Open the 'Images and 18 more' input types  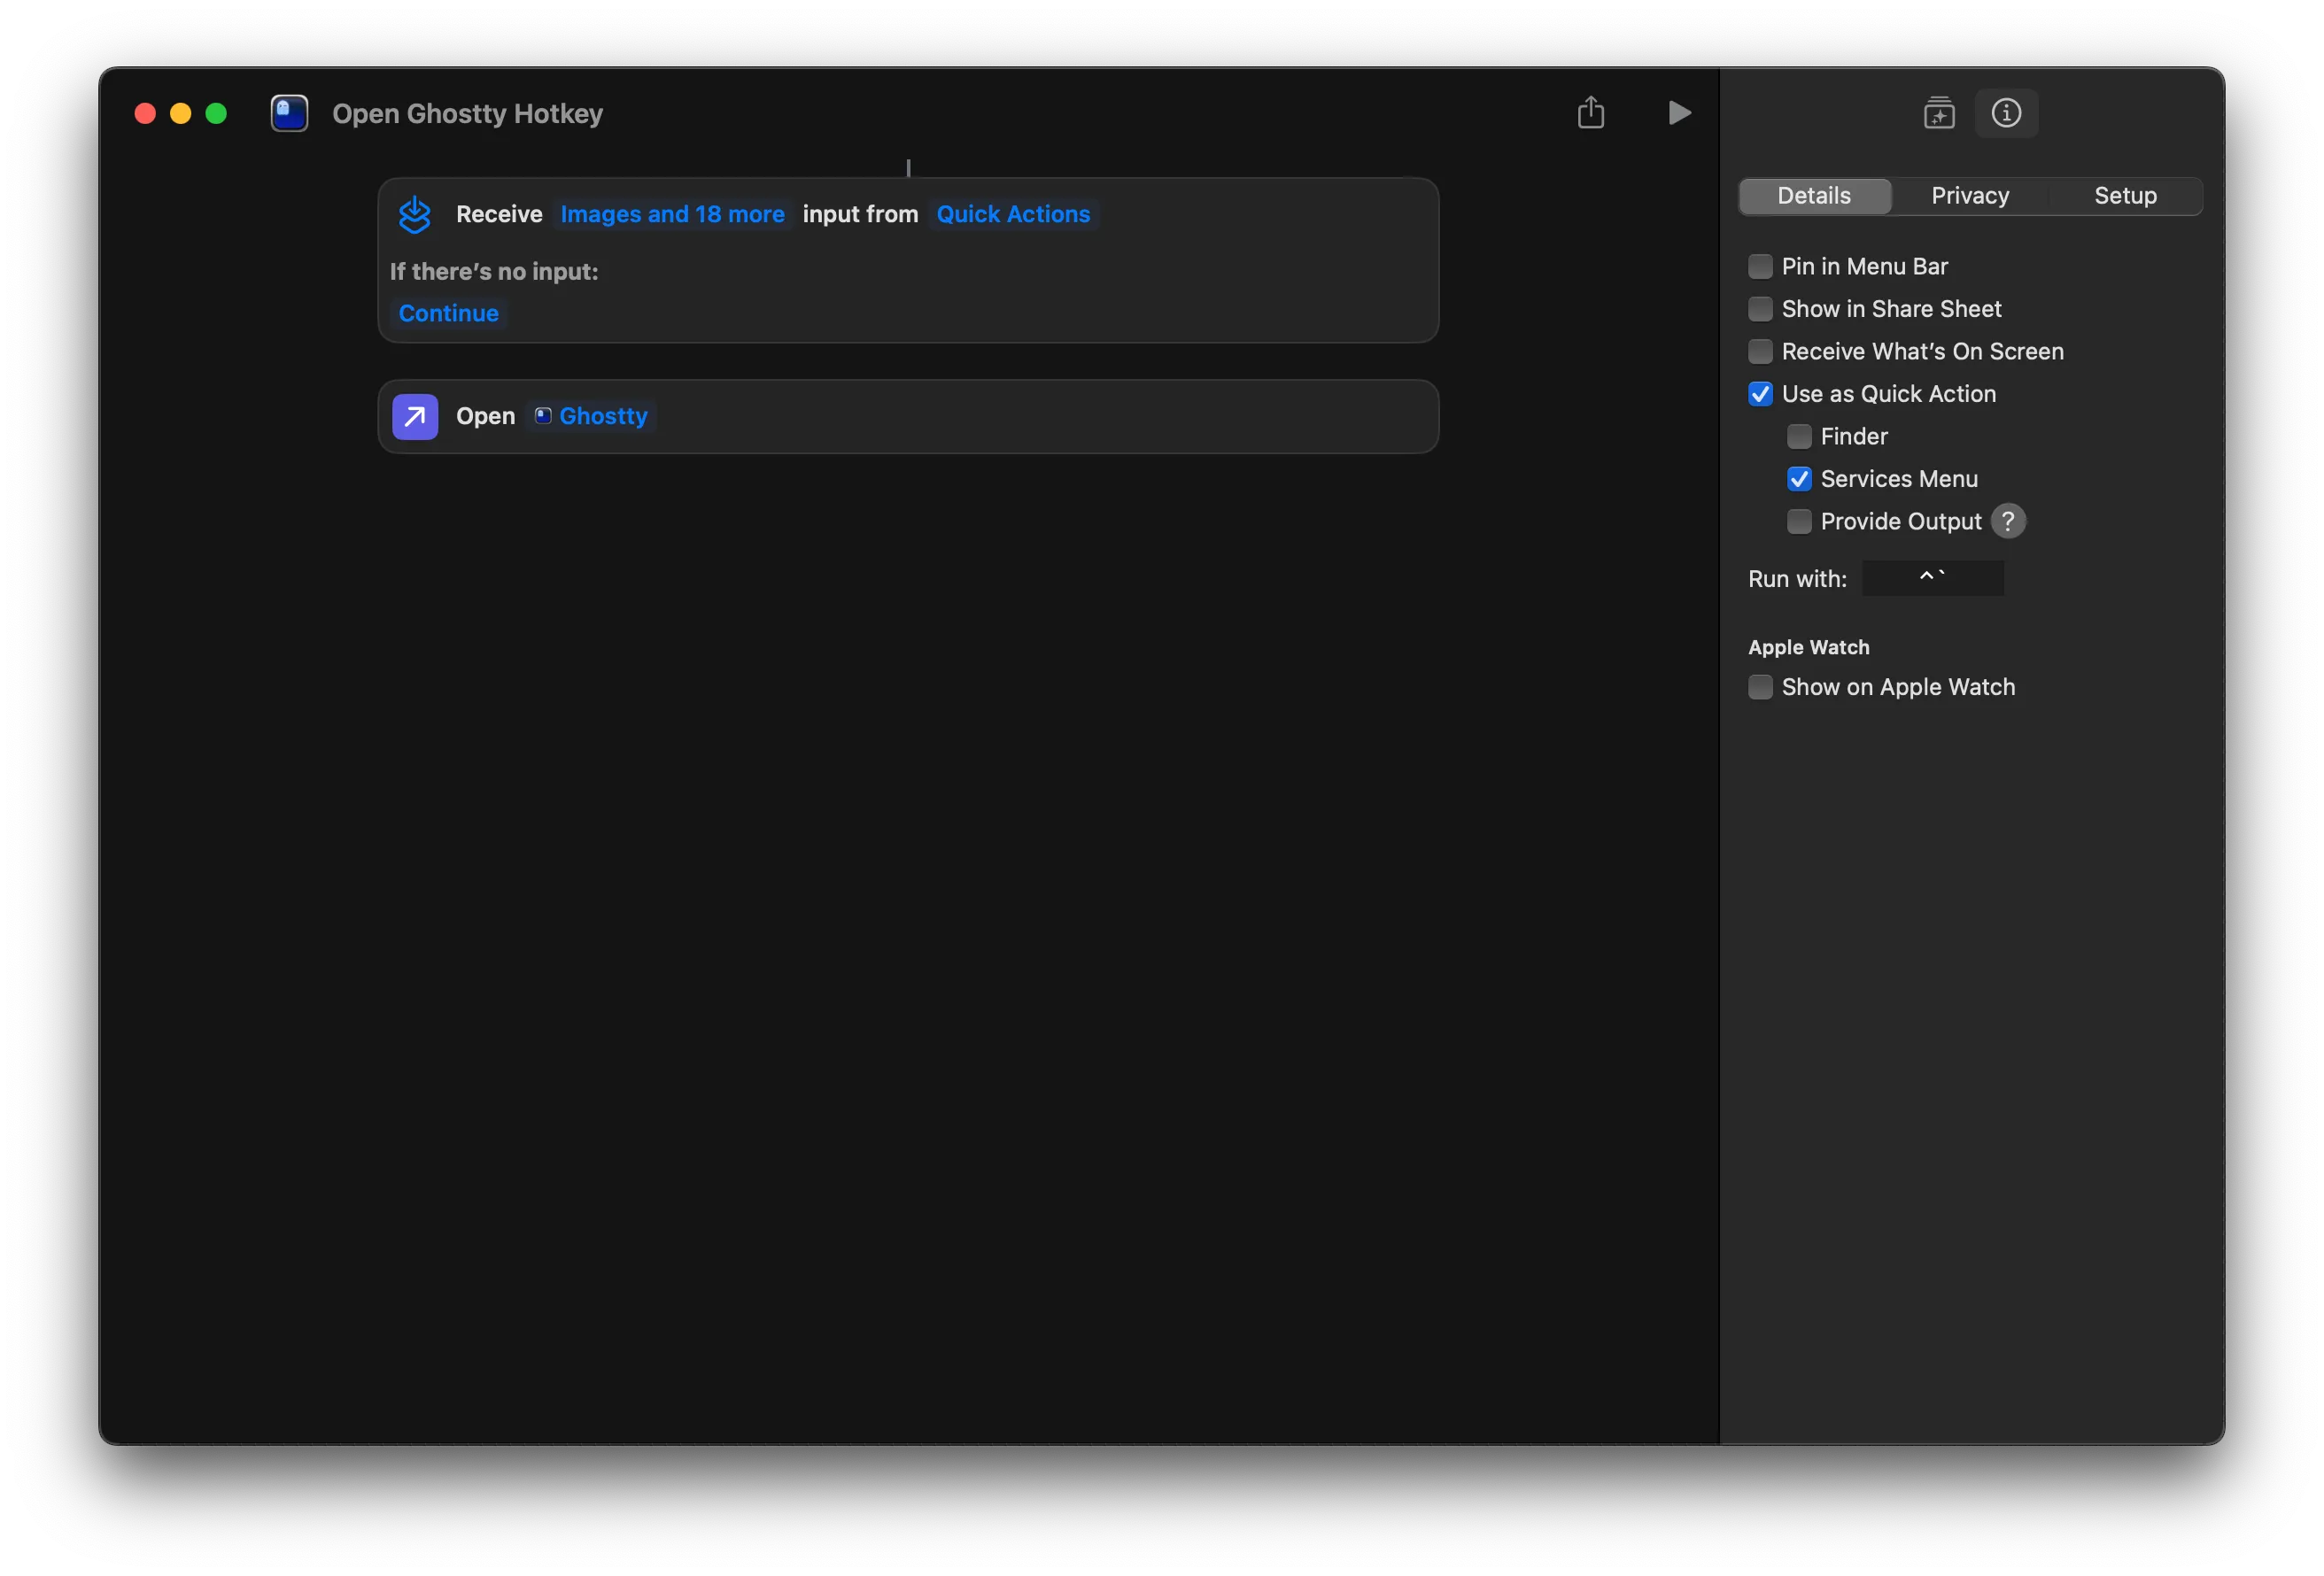(672, 214)
